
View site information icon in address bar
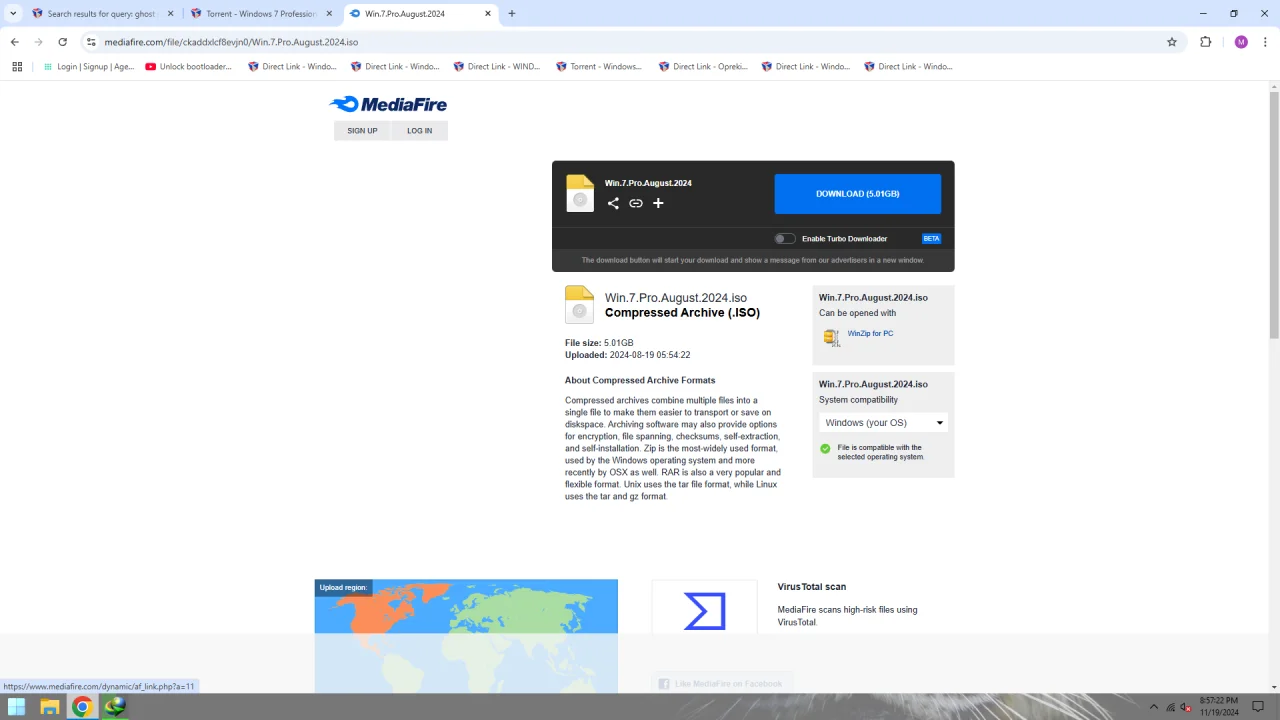(91, 42)
